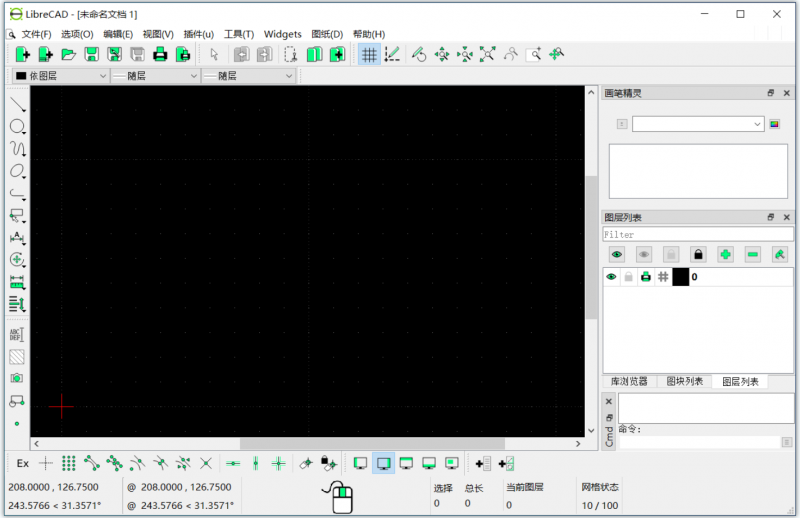
Task: Insert image with camera icon
Action: [16, 378]
